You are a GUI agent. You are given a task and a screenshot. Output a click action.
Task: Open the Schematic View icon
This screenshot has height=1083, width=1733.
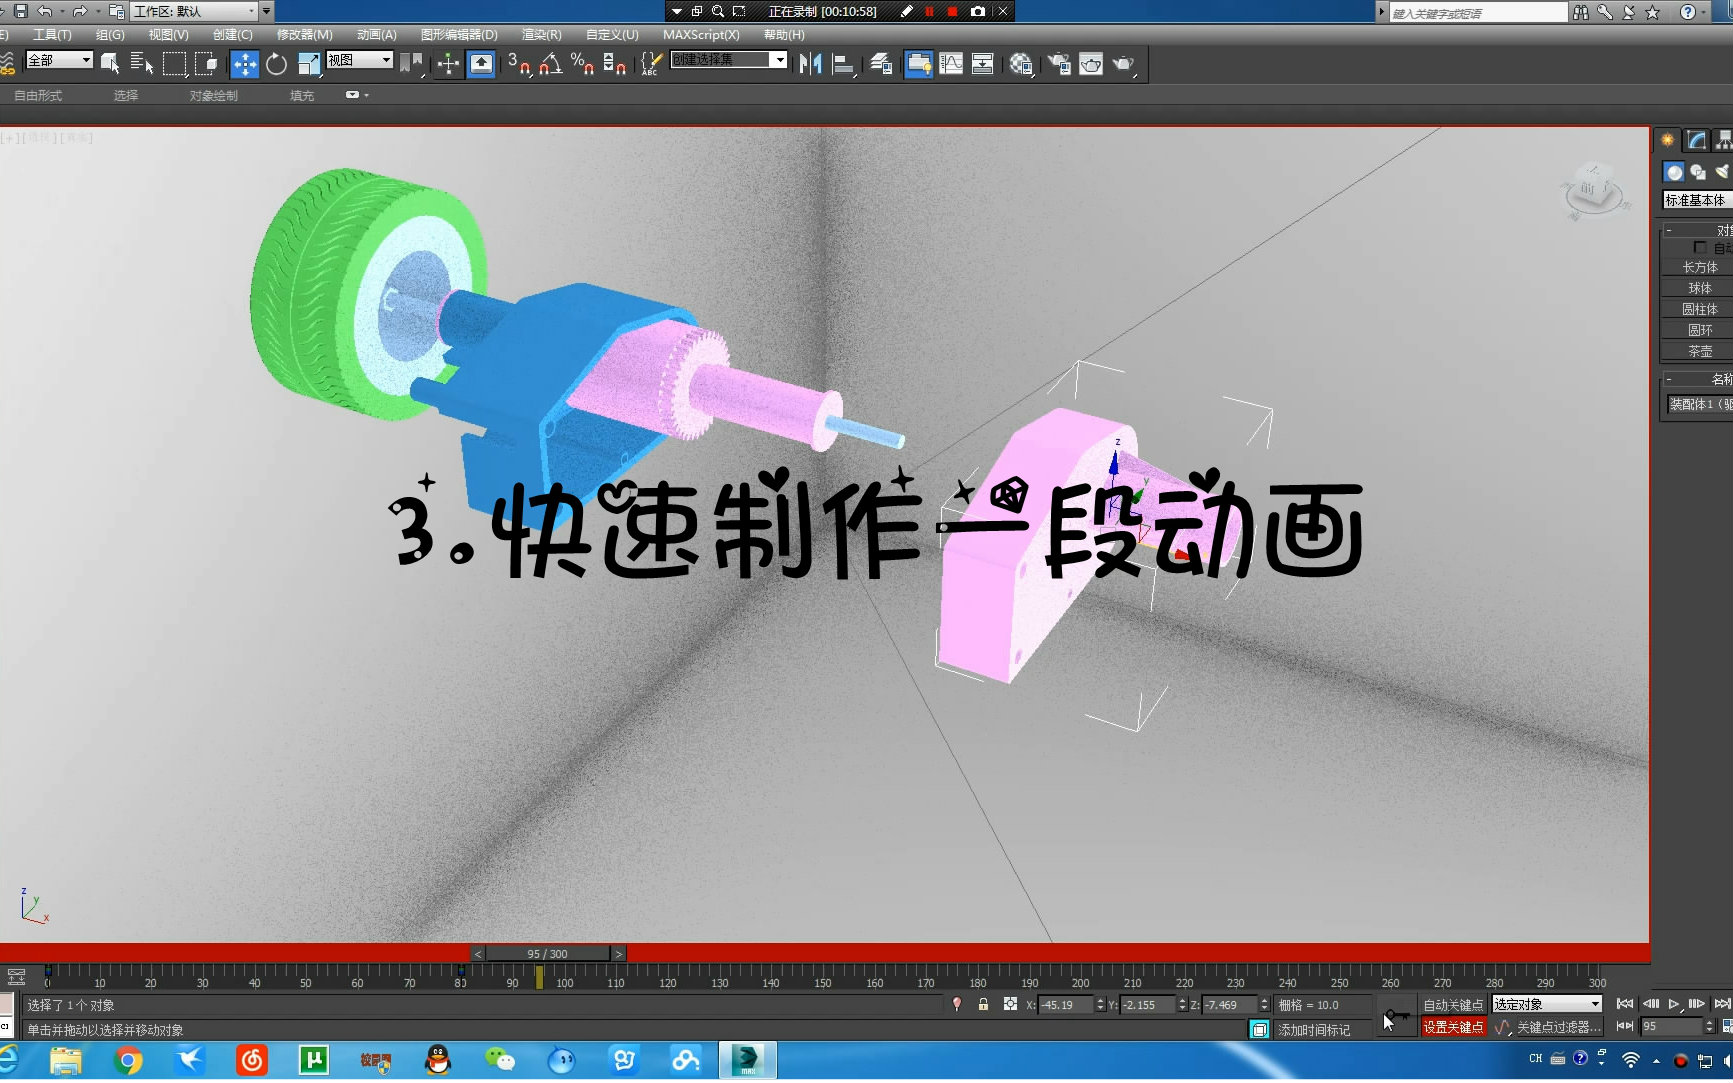[x=983, y=64]
